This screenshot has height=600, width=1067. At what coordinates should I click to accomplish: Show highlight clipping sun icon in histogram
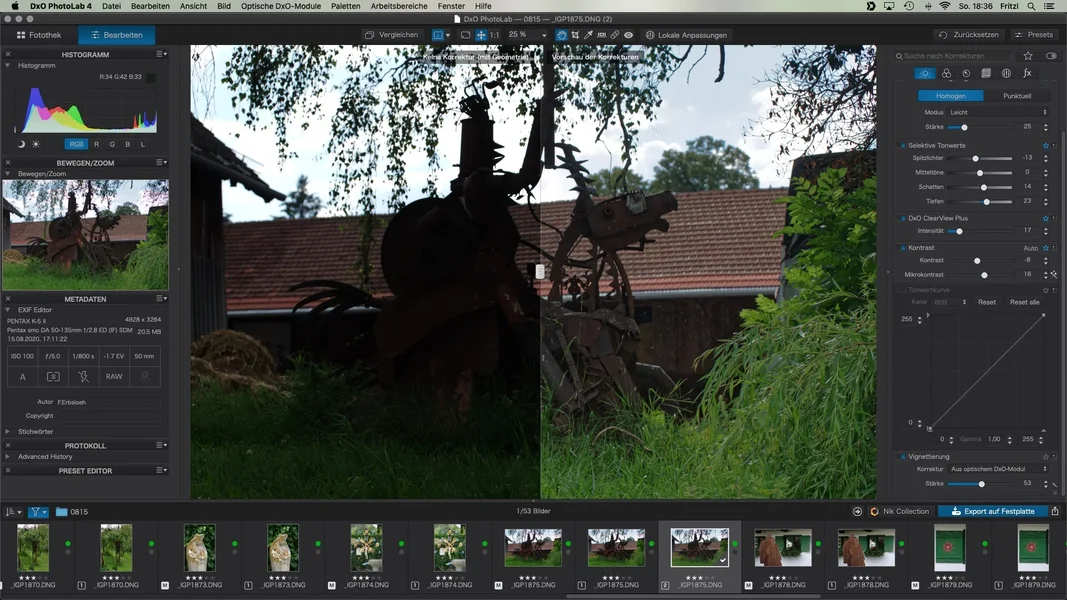pyautogui.click(x=36, y=144)
